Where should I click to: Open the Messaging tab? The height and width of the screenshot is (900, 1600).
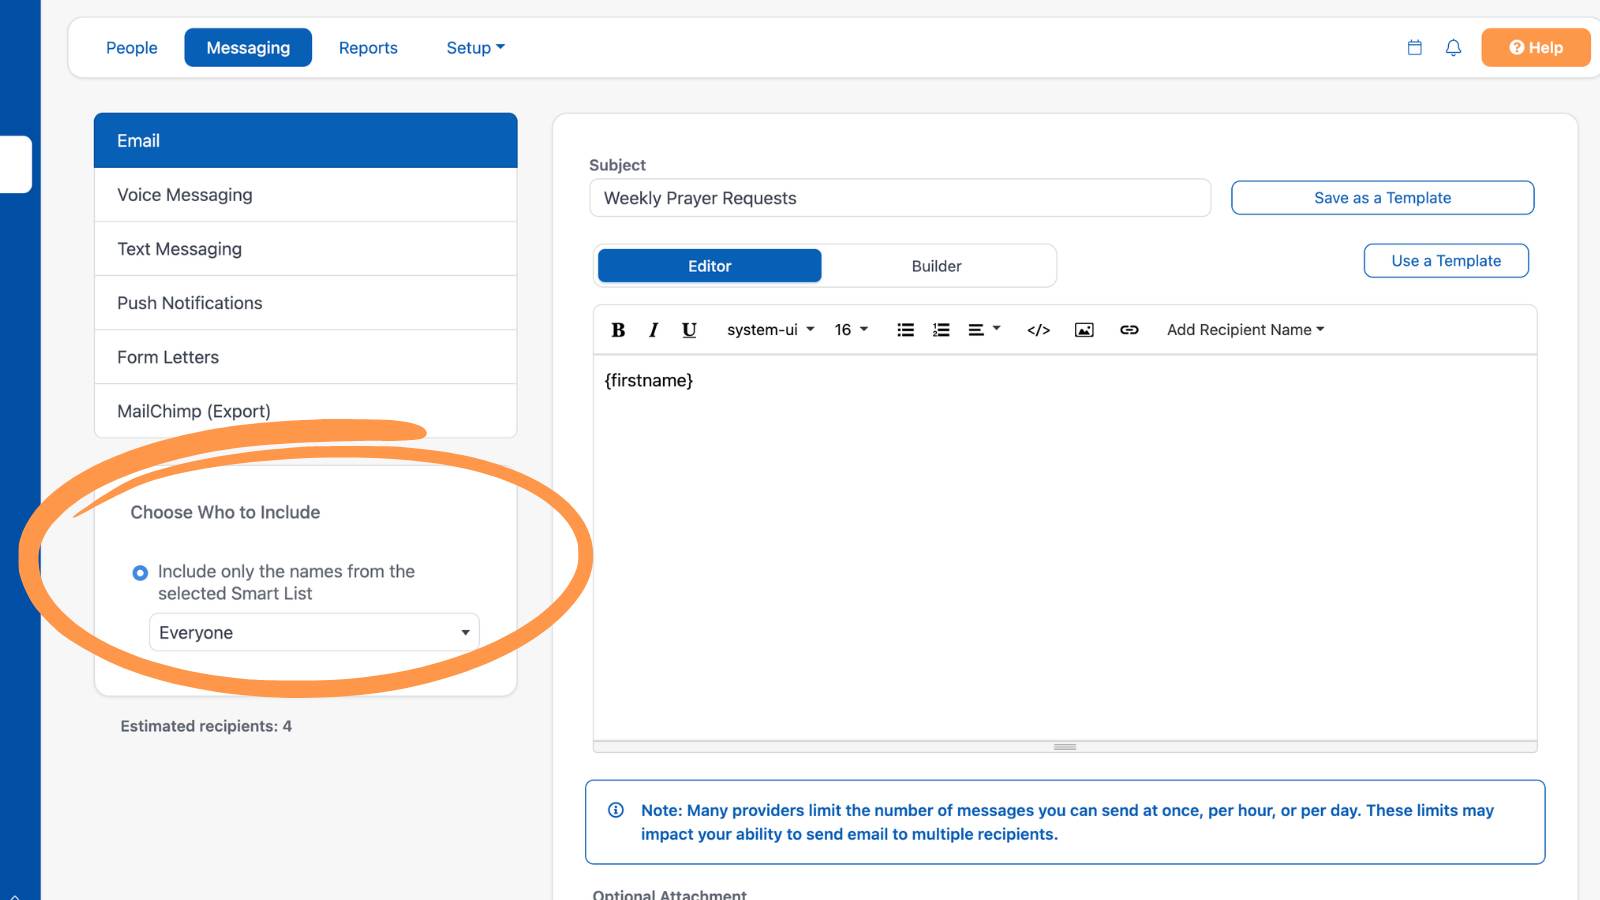click(x=248, y=48)
